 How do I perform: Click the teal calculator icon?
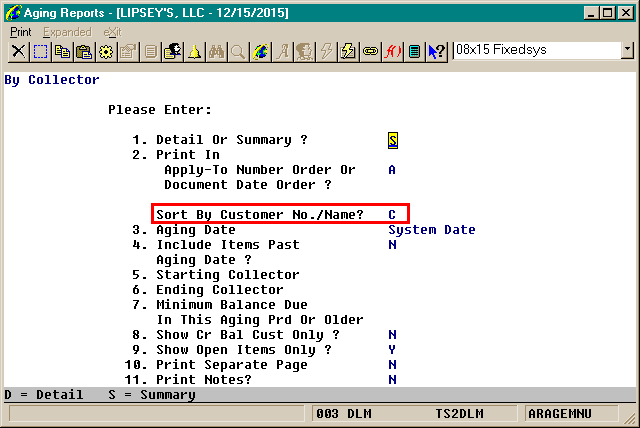415,52
